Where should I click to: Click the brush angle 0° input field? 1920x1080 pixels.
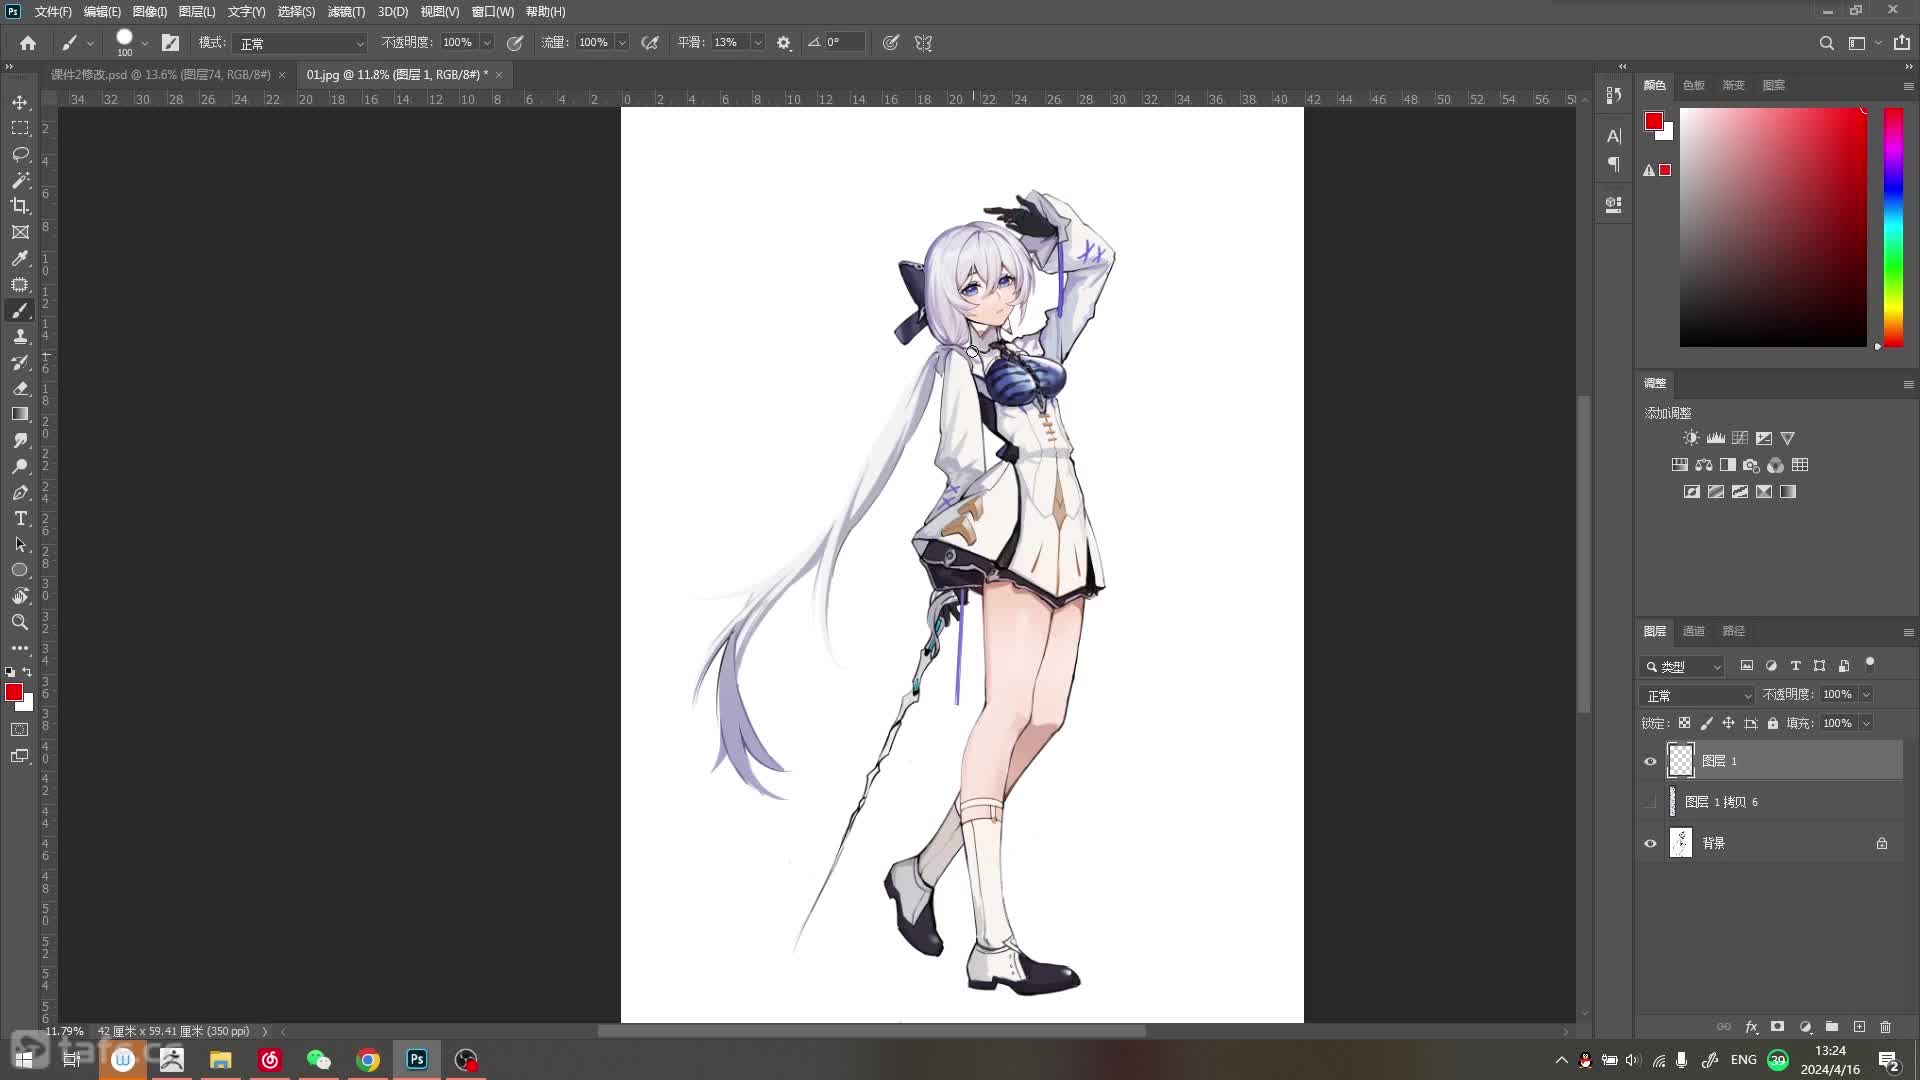pyautogui.click(x=843, y=43)
